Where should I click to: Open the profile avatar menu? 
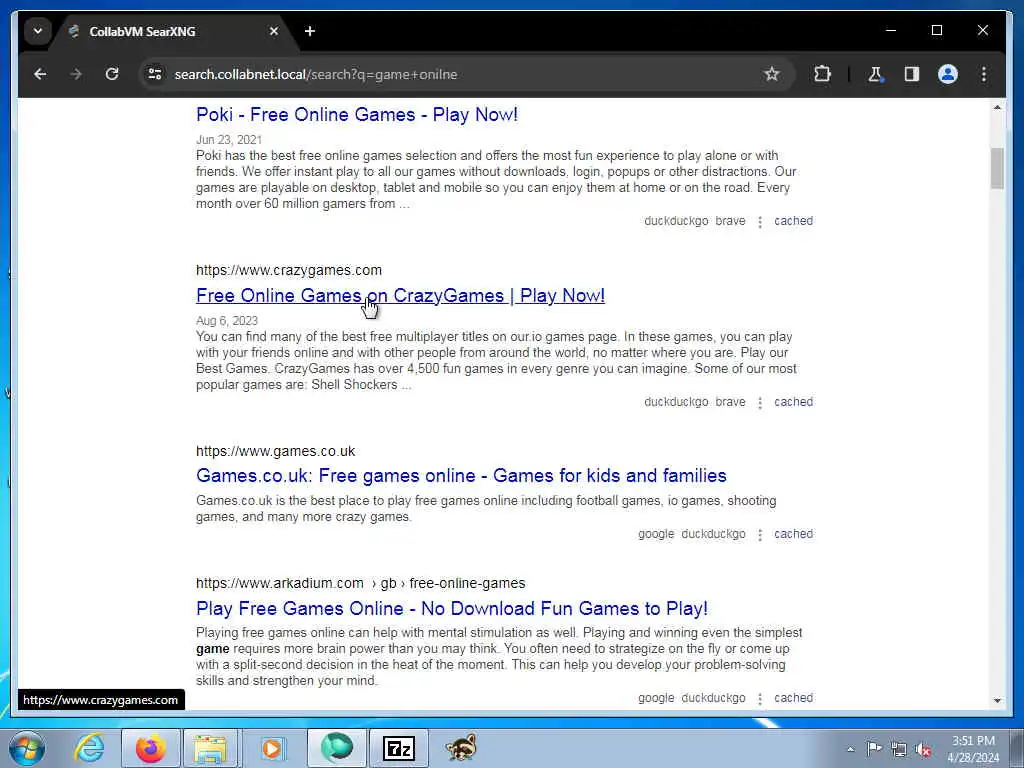tap(948, 74)
